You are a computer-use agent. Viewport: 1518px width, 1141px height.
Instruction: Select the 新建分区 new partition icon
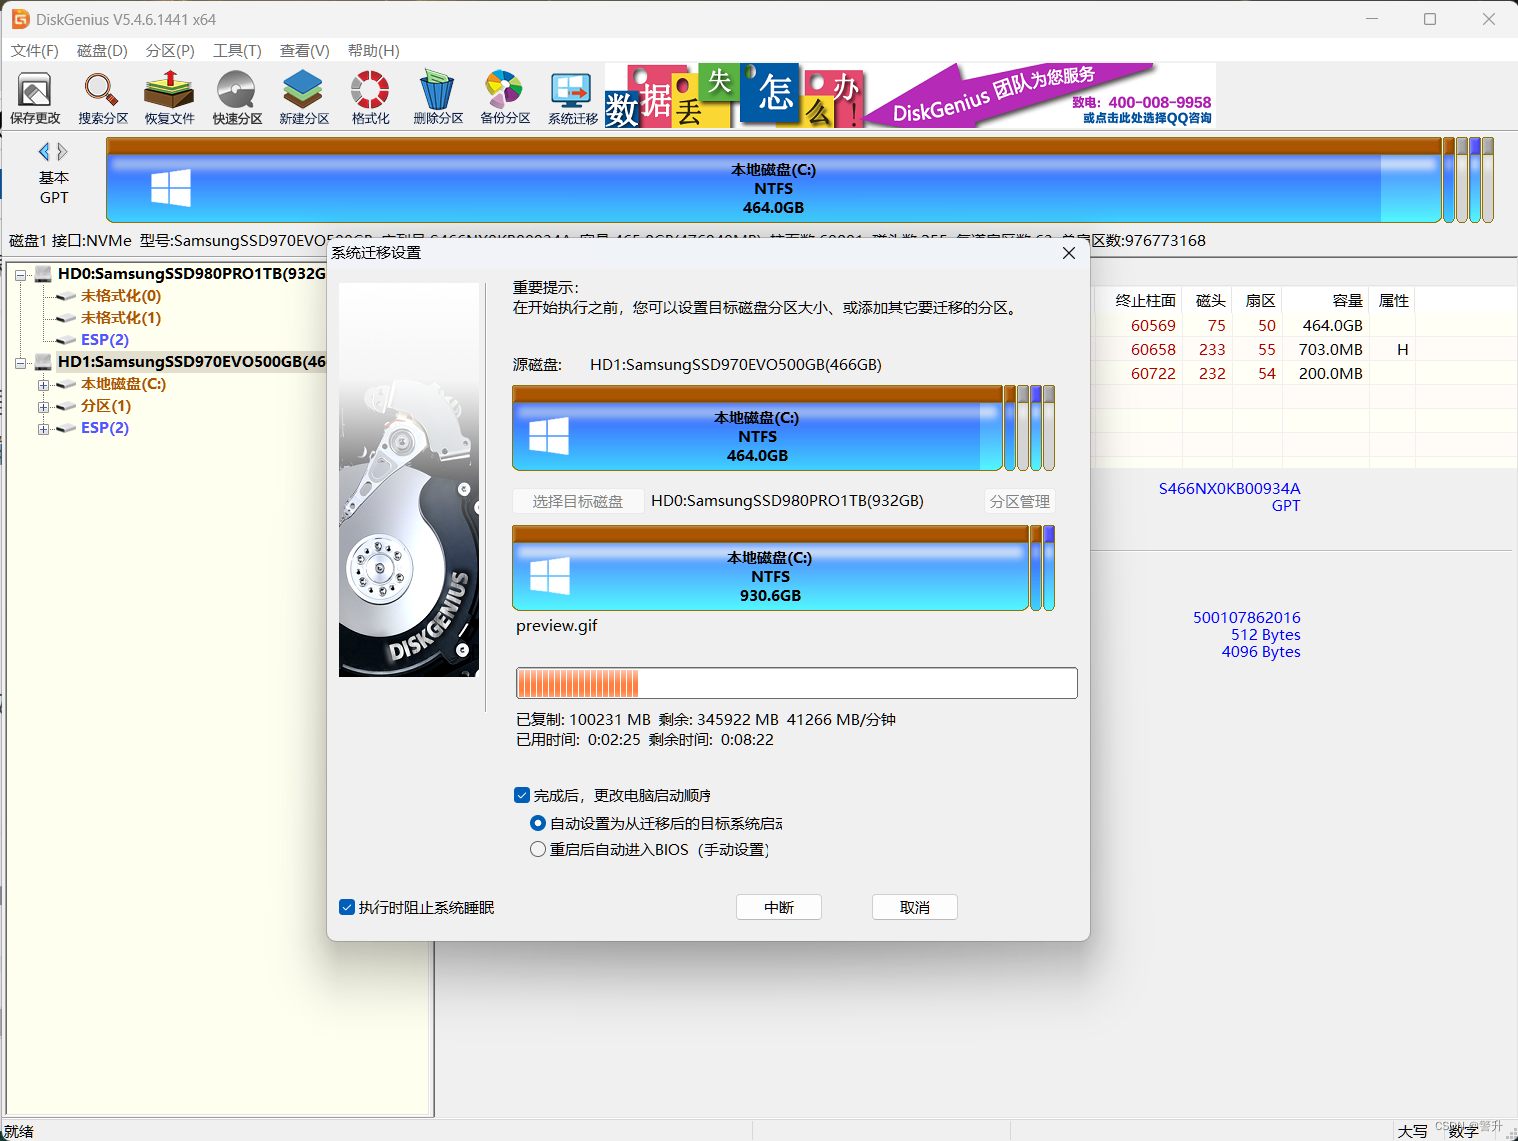[304, 98]
